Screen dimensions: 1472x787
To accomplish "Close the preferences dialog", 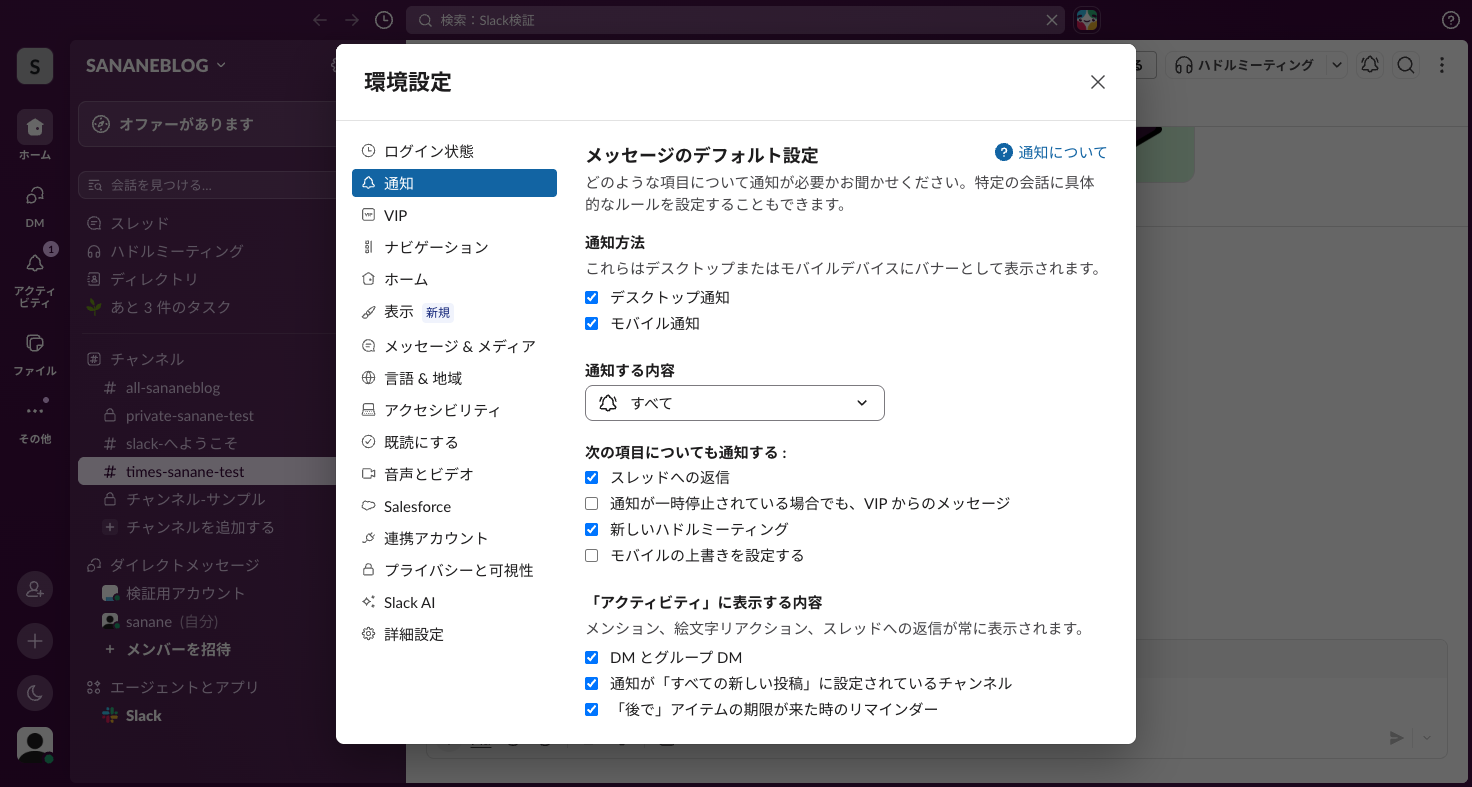I will click(x=1098, y=82).
